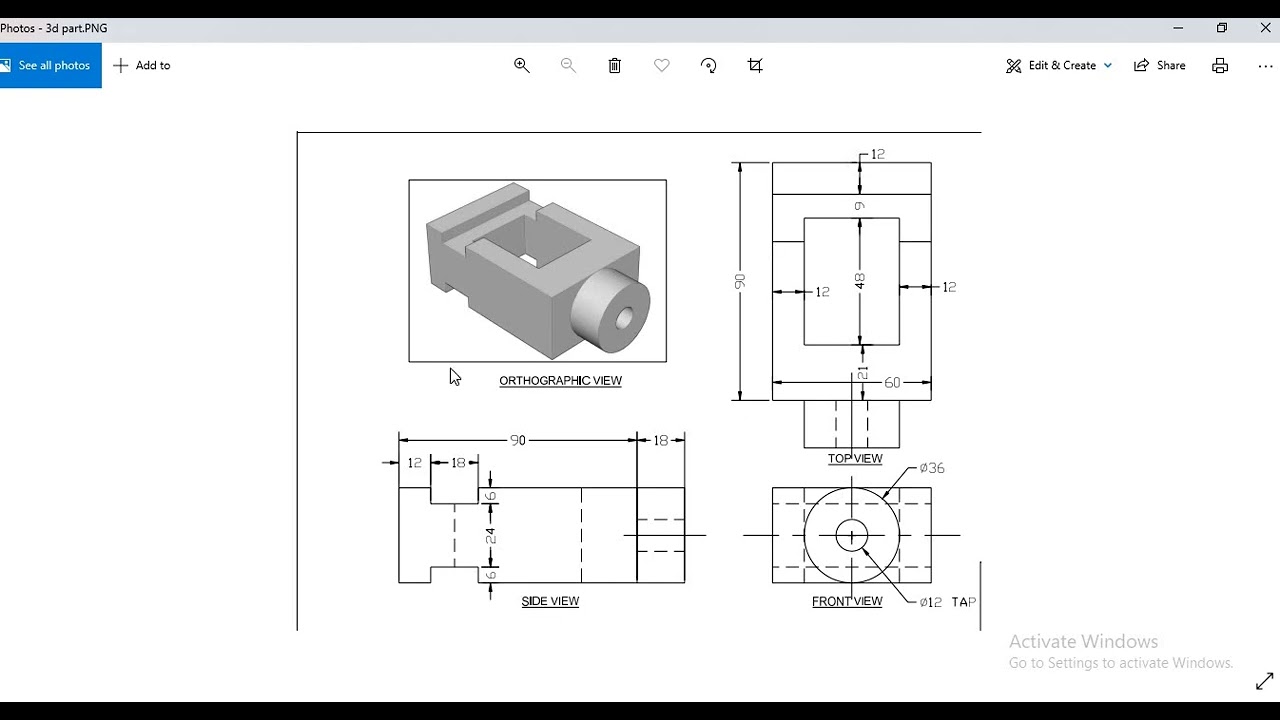Share the photo
The width and height of the screenshot is (1280, 720).
coord(1160,65)
